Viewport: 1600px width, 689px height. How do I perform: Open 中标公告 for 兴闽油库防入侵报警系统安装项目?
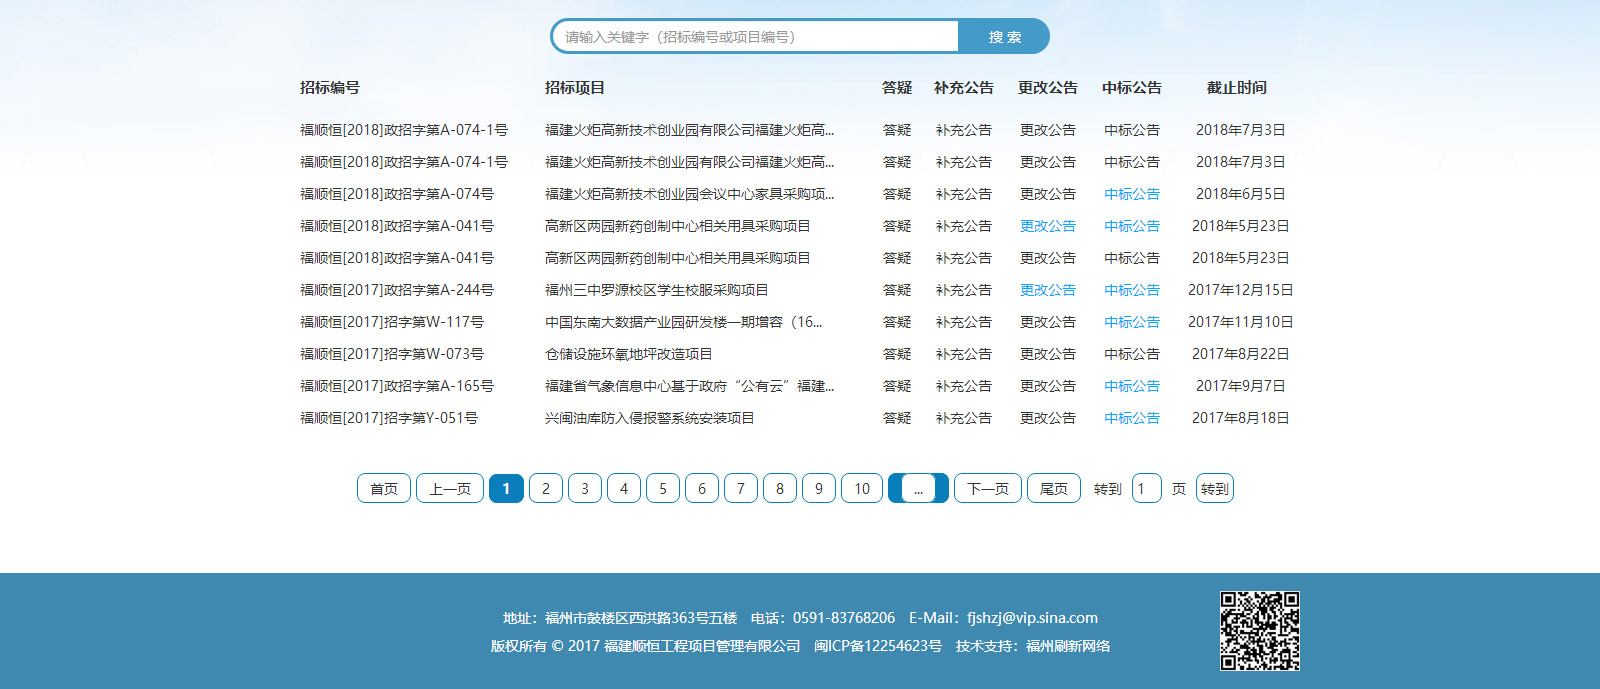click(1132, 418)
